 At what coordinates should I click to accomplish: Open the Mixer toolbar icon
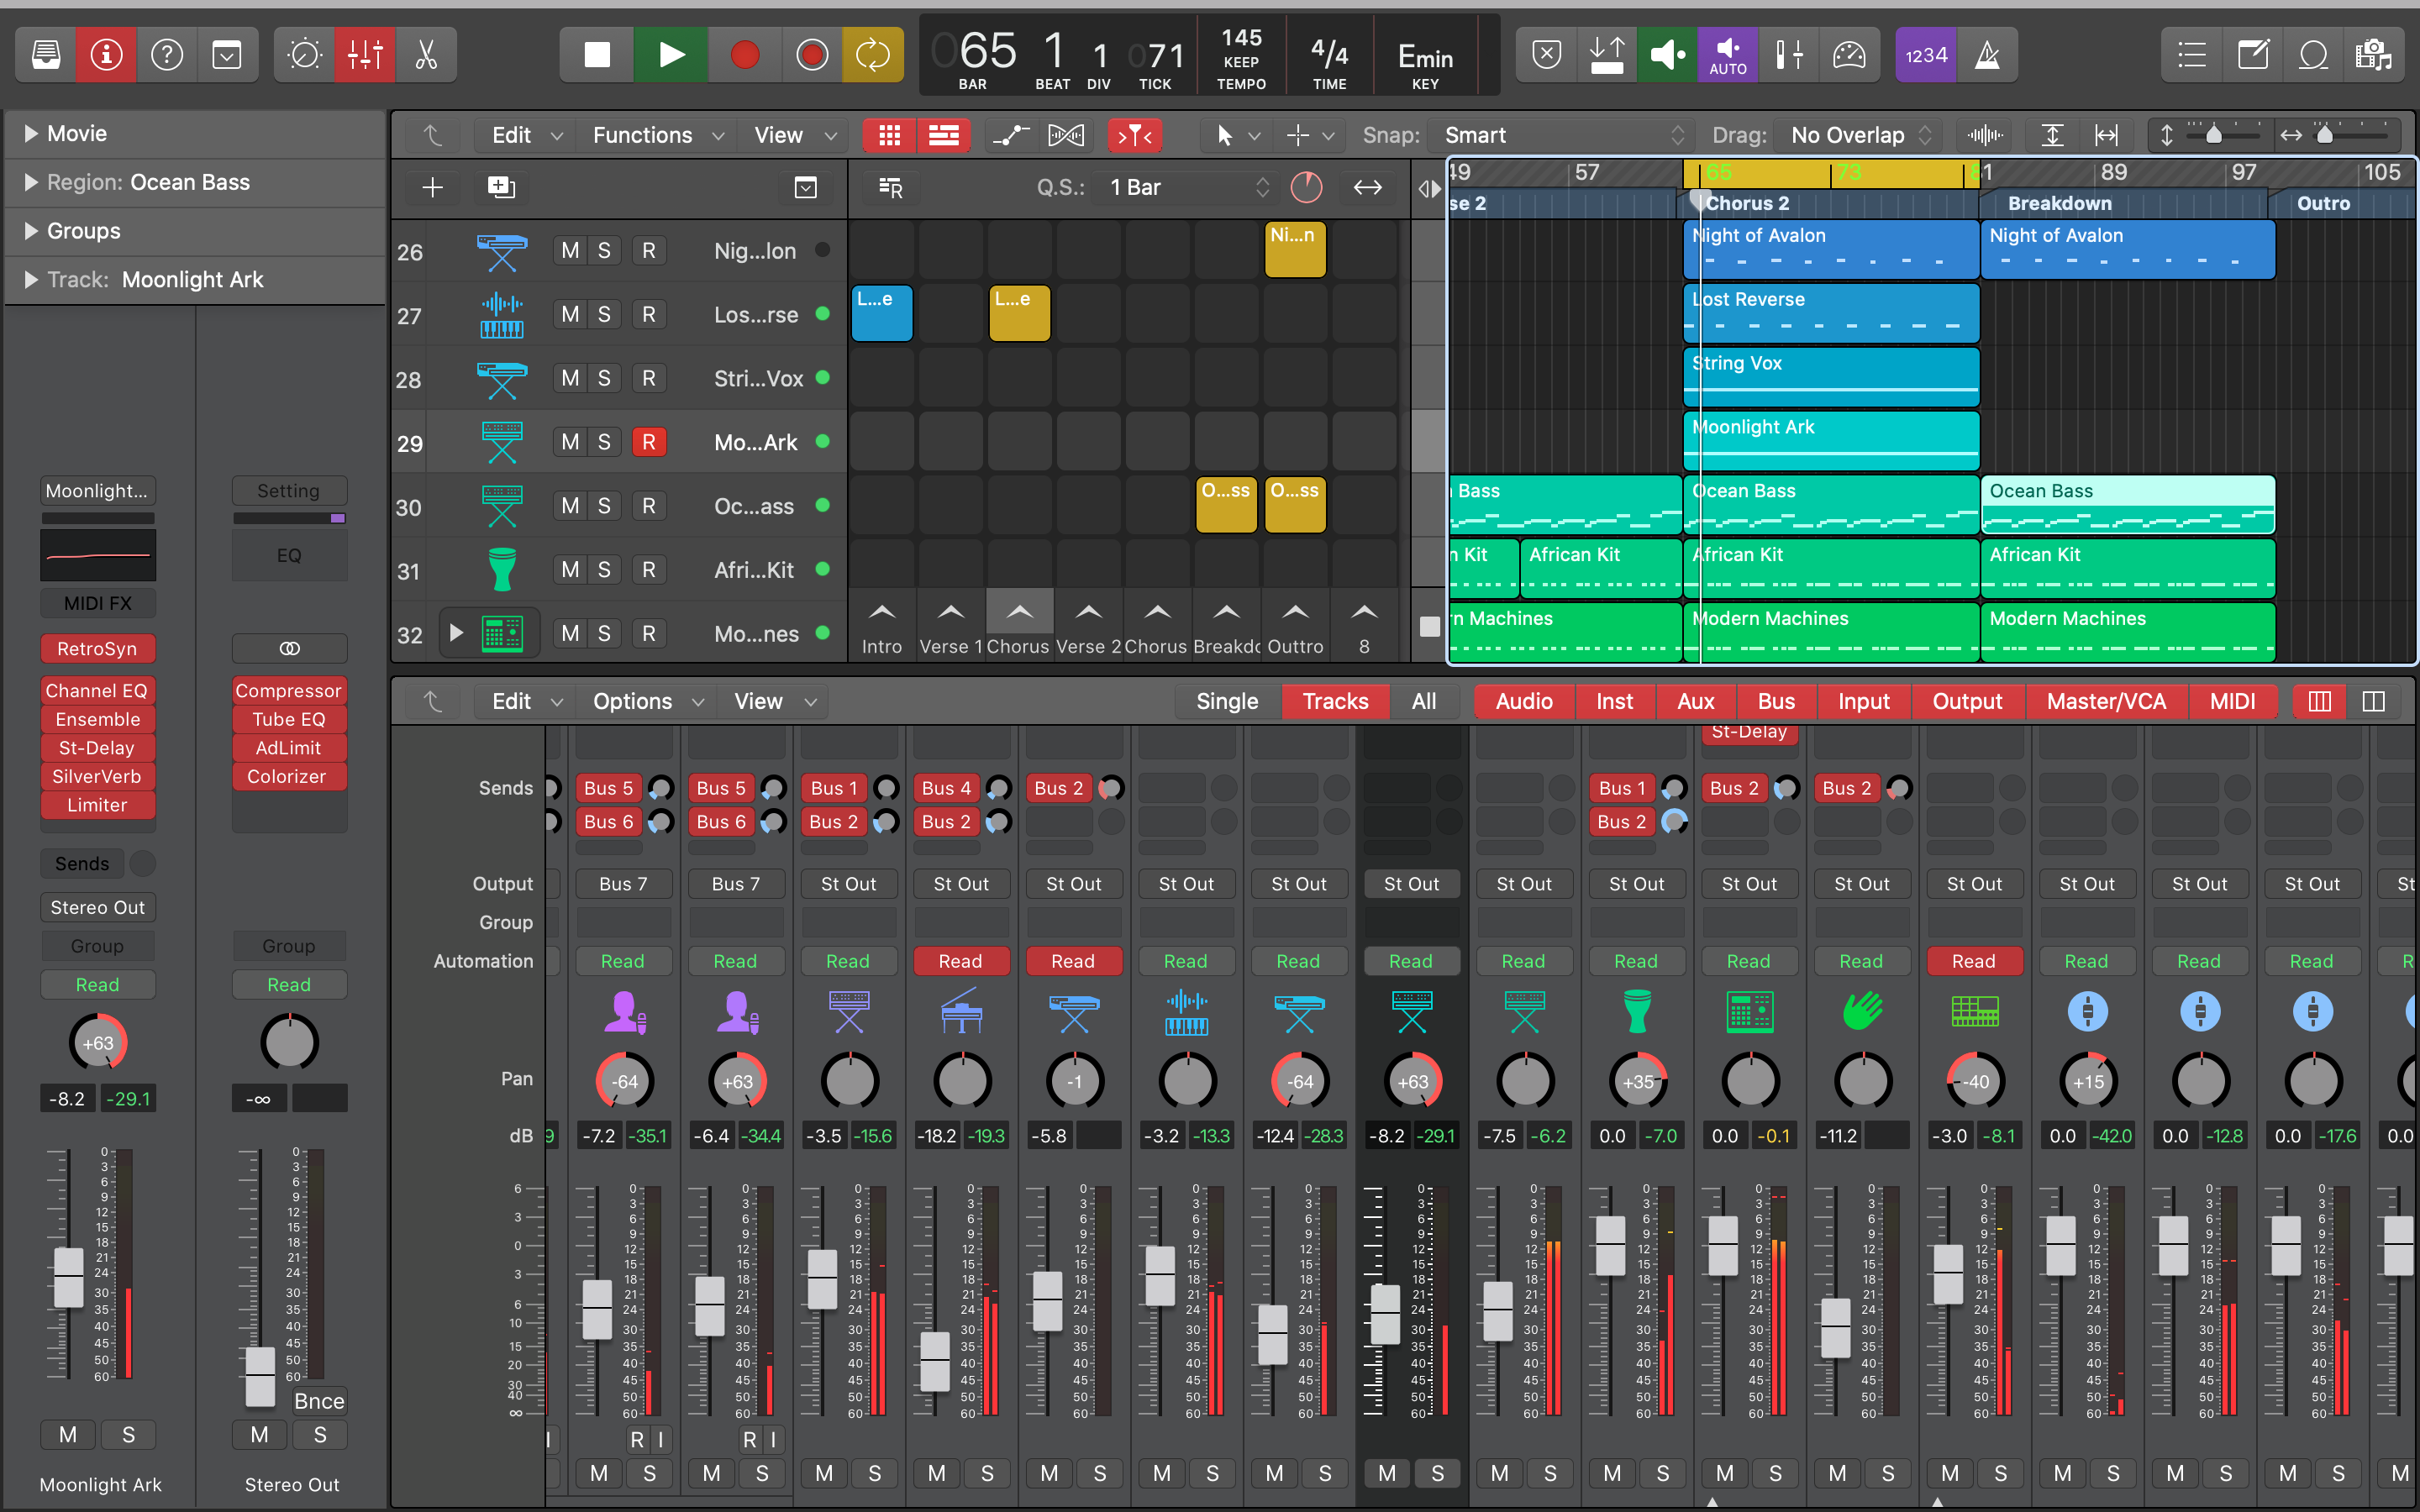[x=365, y=55]
